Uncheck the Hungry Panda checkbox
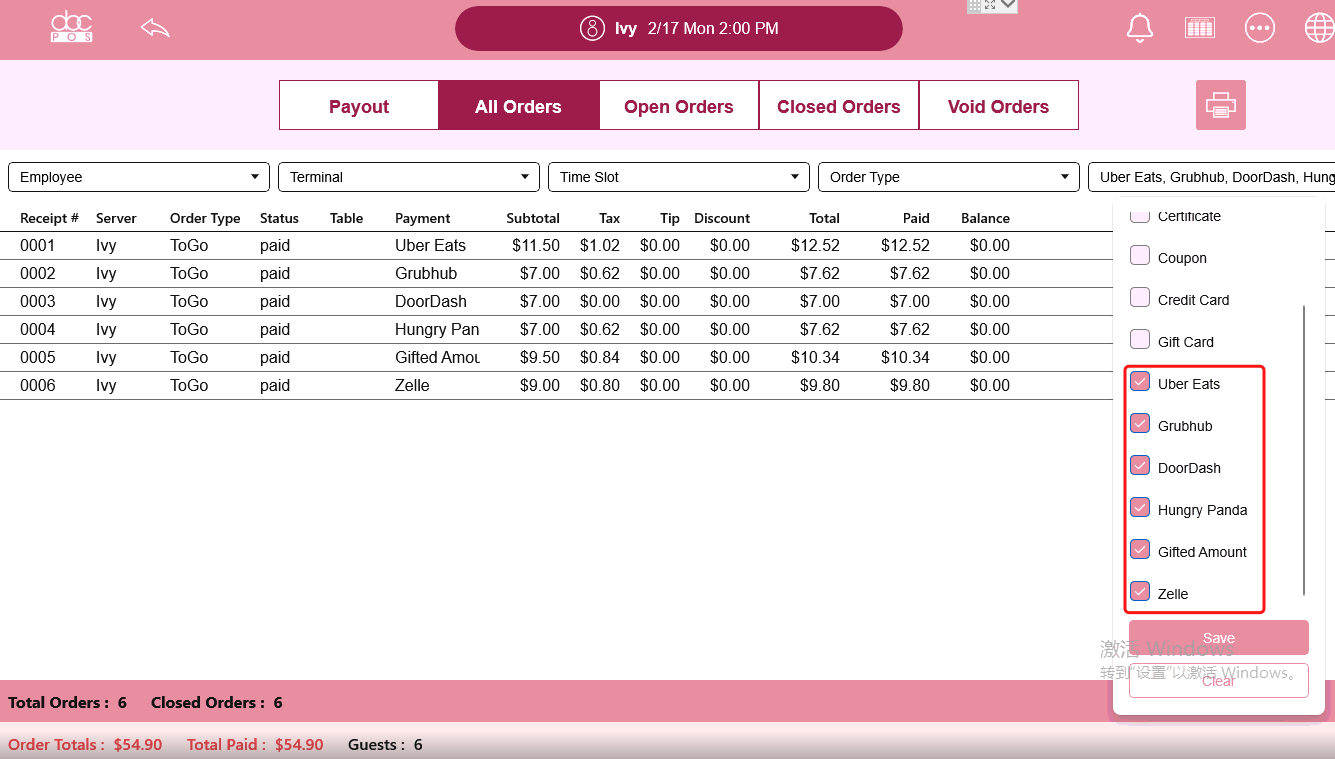1335x759 pixels. point(1140,507)
